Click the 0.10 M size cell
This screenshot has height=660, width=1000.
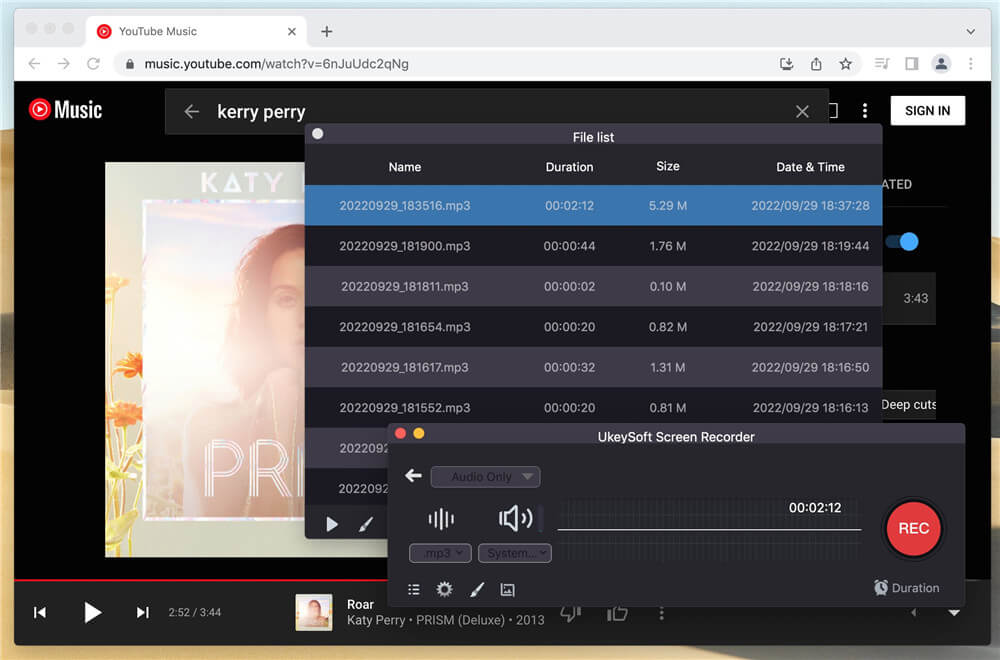pos(668,286)
